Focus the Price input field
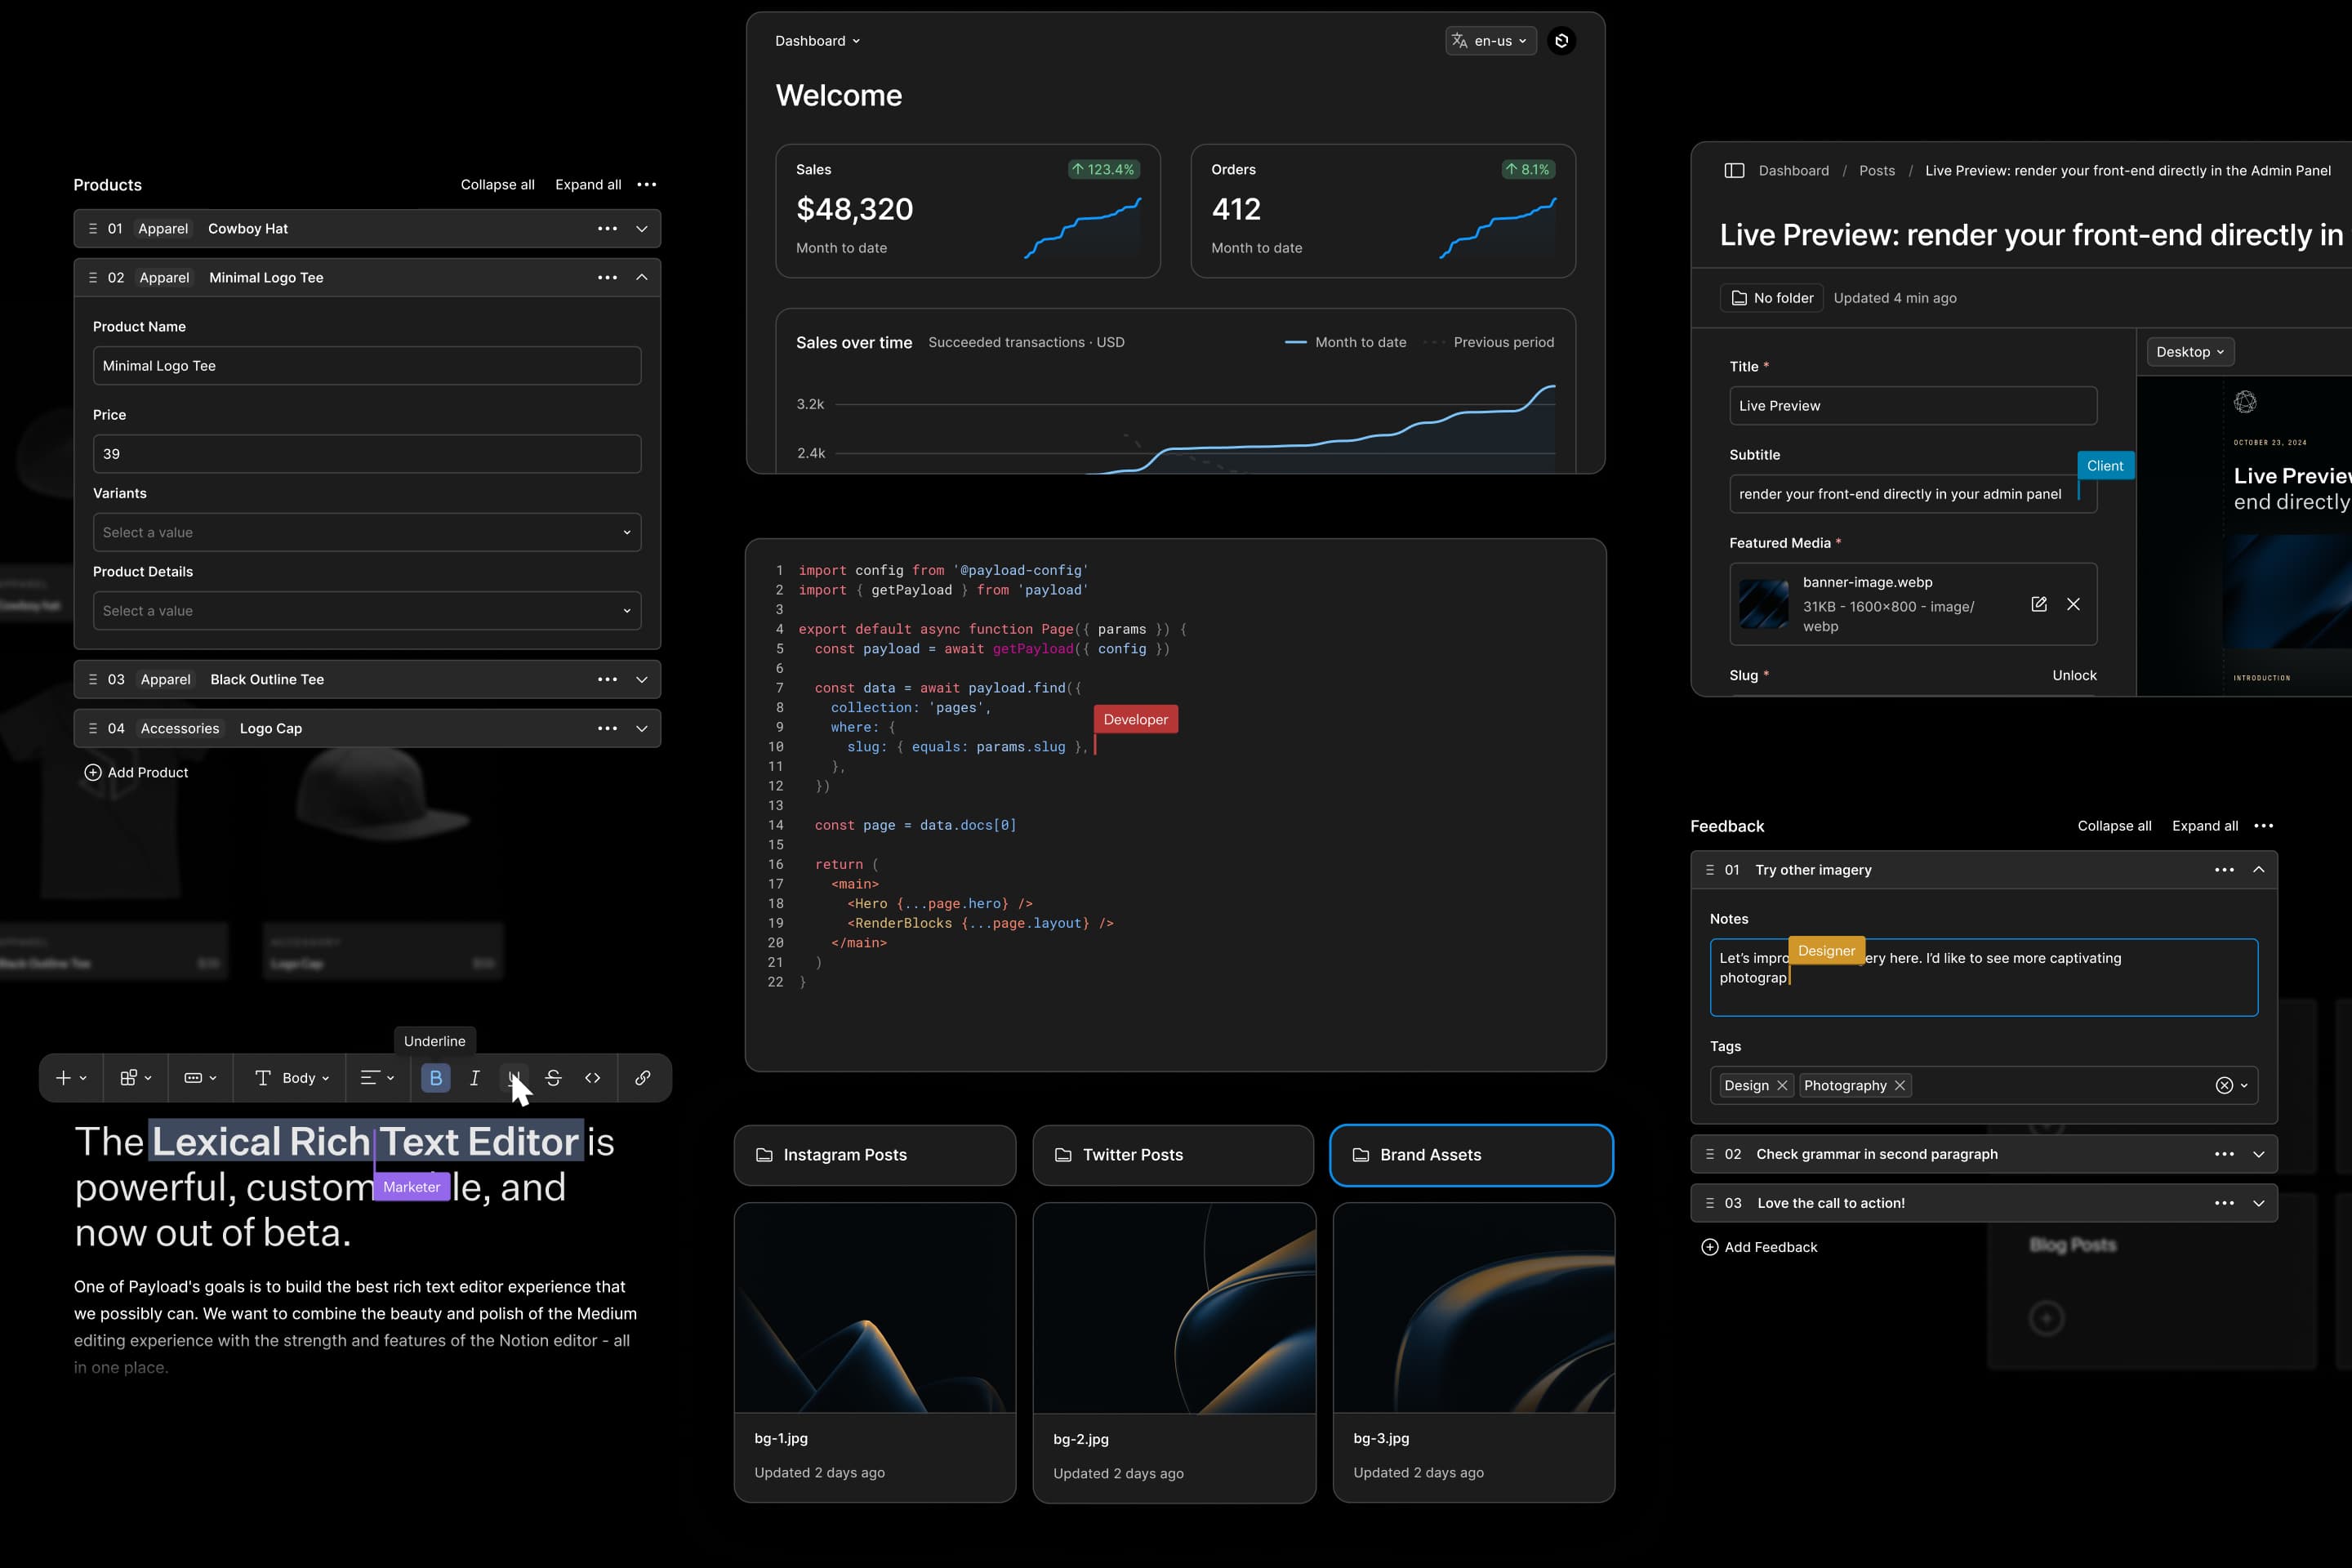Image resolution: width=2352 pixels, height=1568 pixels. click(367, 454)
